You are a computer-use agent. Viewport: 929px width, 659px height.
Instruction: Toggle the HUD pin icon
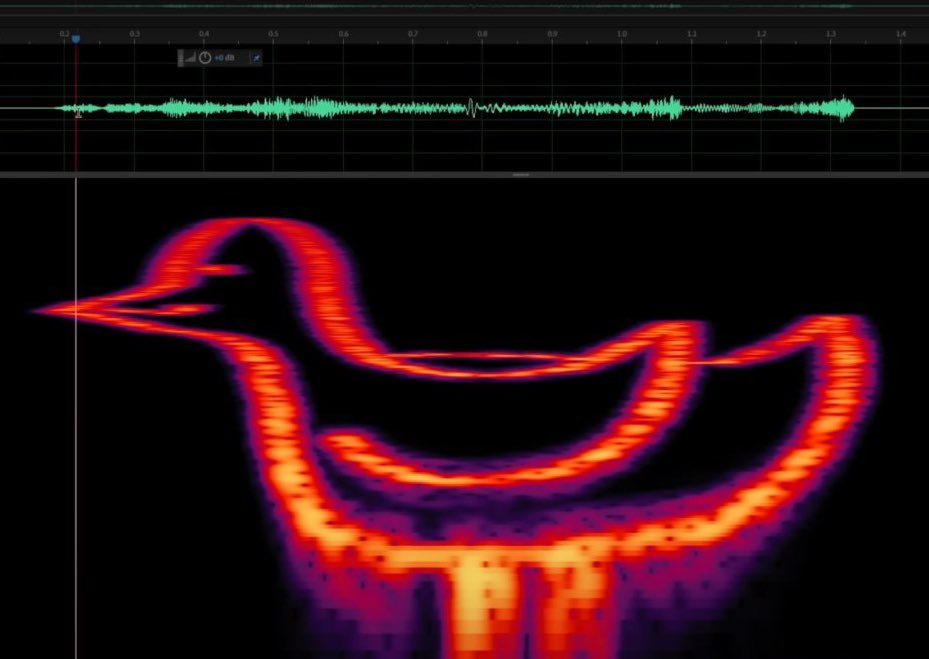click(256, 57)
